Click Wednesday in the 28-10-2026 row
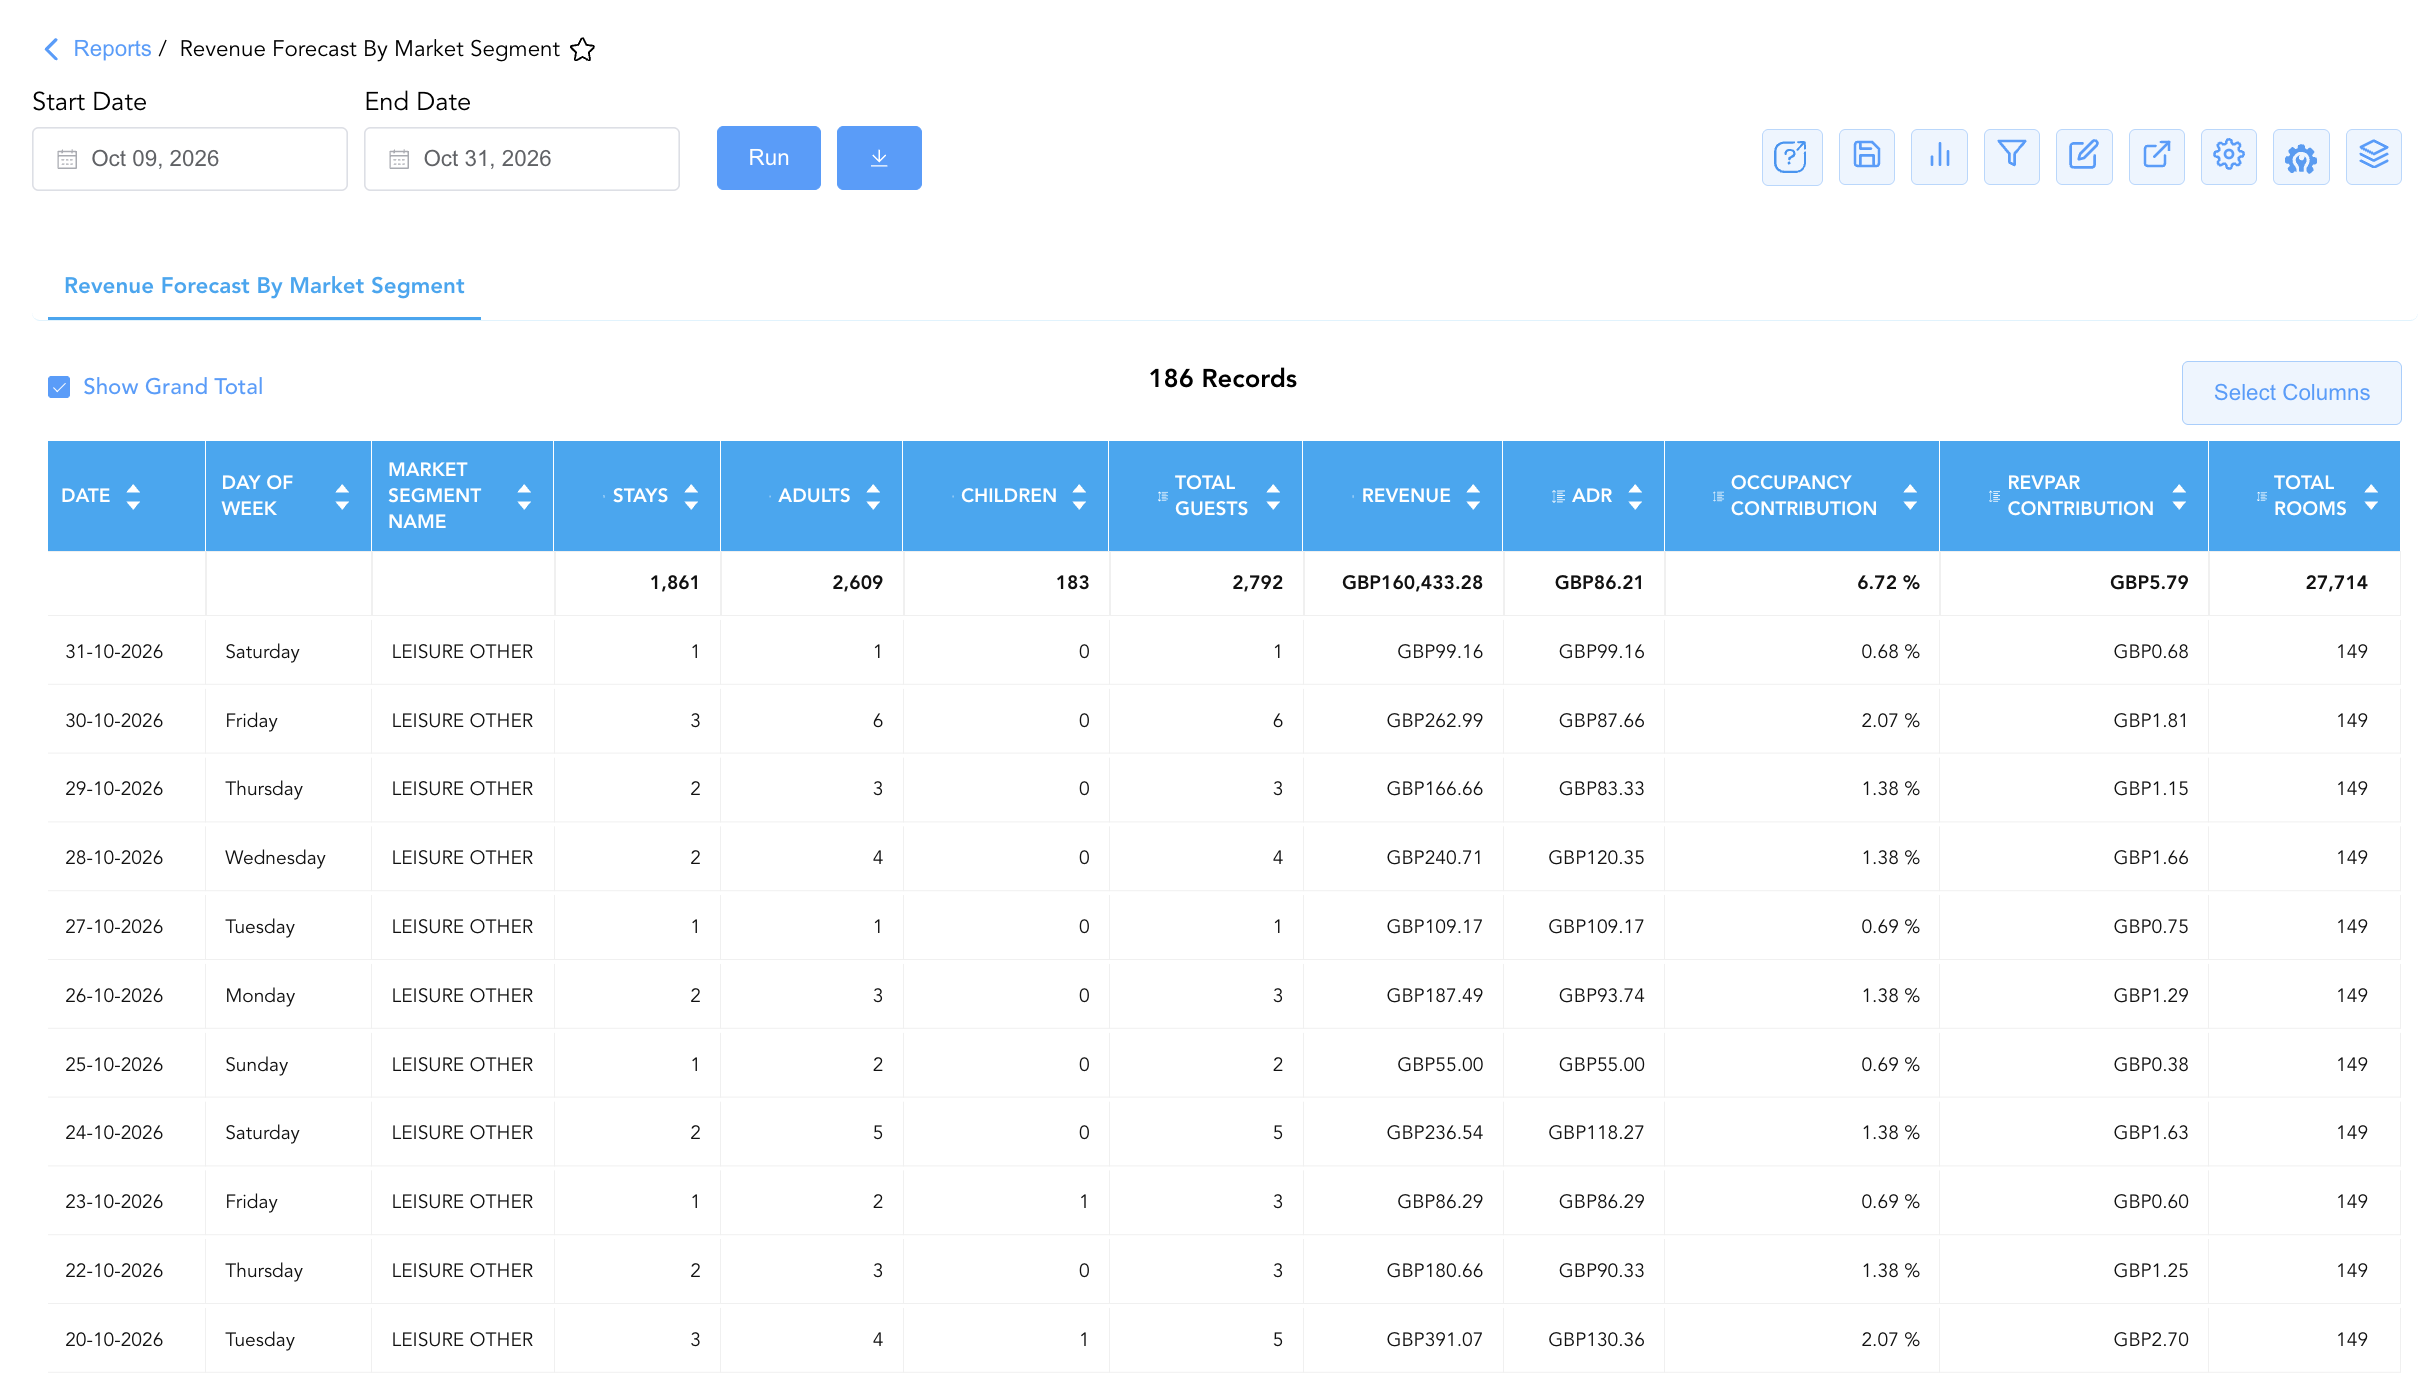This screenshot has width=2422, height=1376. pos(275,858)
